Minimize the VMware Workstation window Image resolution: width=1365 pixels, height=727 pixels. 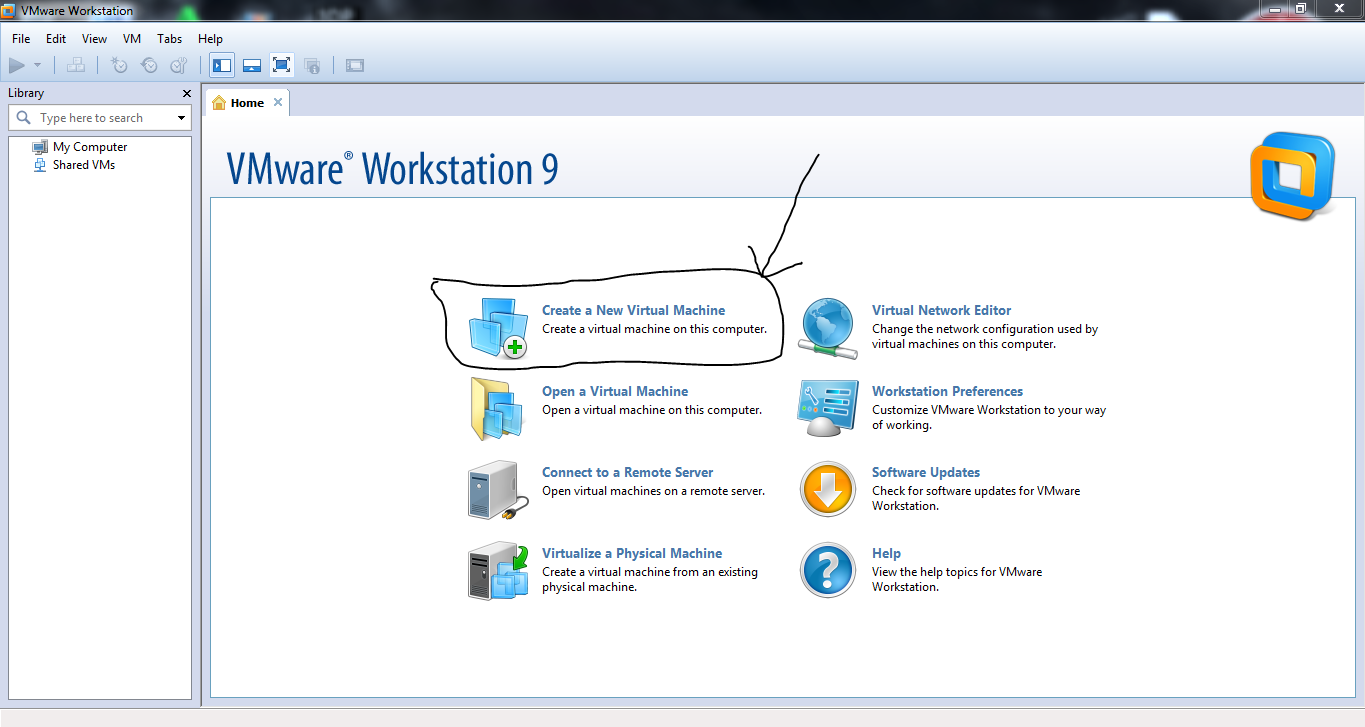pyautogui.click(x=1273, y=8)
